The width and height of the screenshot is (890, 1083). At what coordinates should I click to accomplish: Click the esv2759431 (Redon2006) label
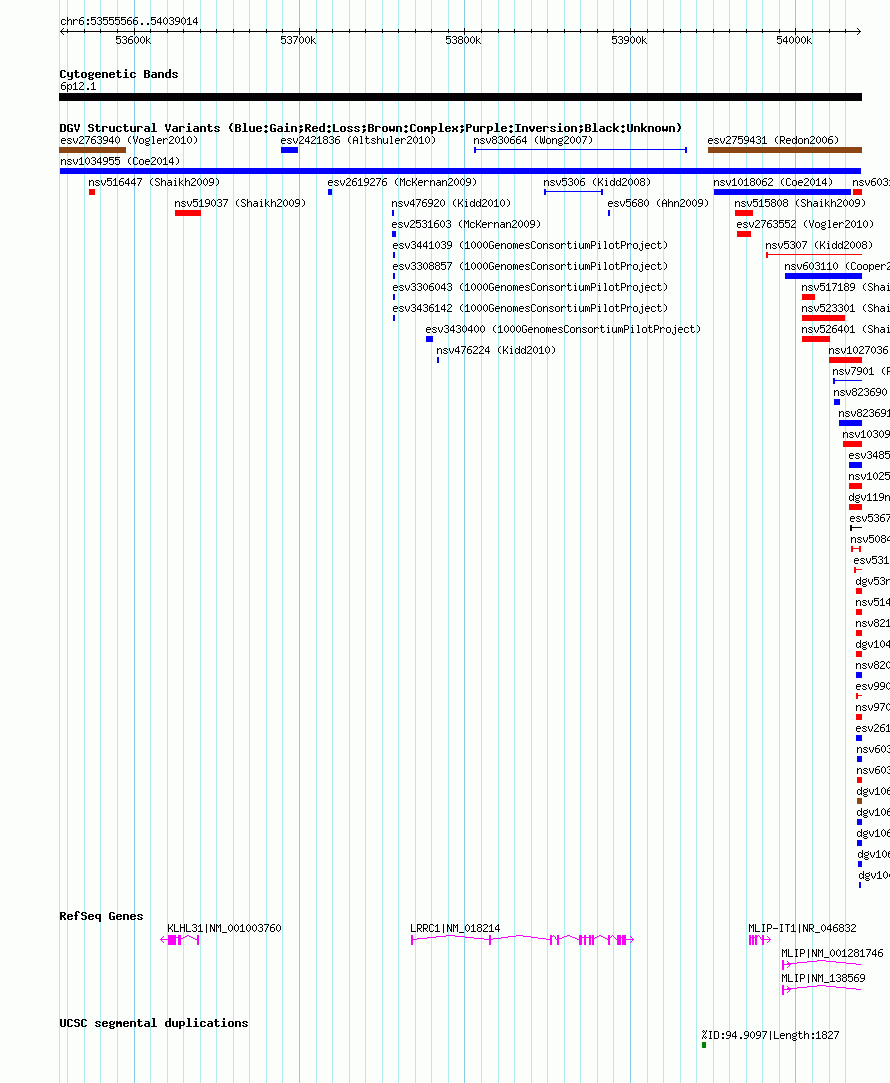pyautogui.click(x=773, y=140)
